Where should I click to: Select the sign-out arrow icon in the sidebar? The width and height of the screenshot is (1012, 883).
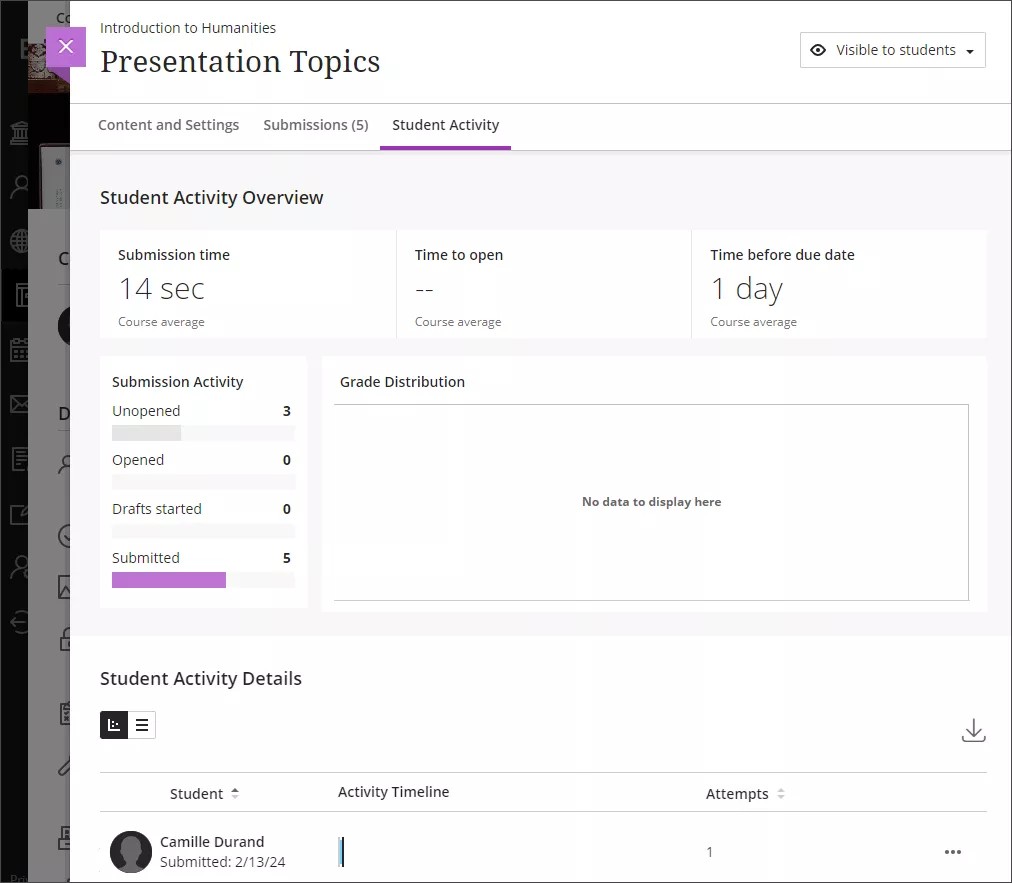point(17,622)
